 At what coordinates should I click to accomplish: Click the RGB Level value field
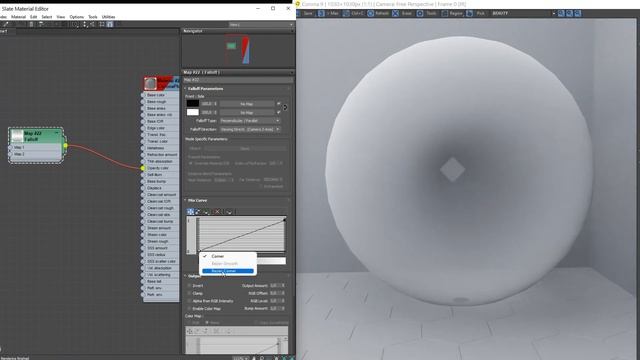click(x=275, y=301)
